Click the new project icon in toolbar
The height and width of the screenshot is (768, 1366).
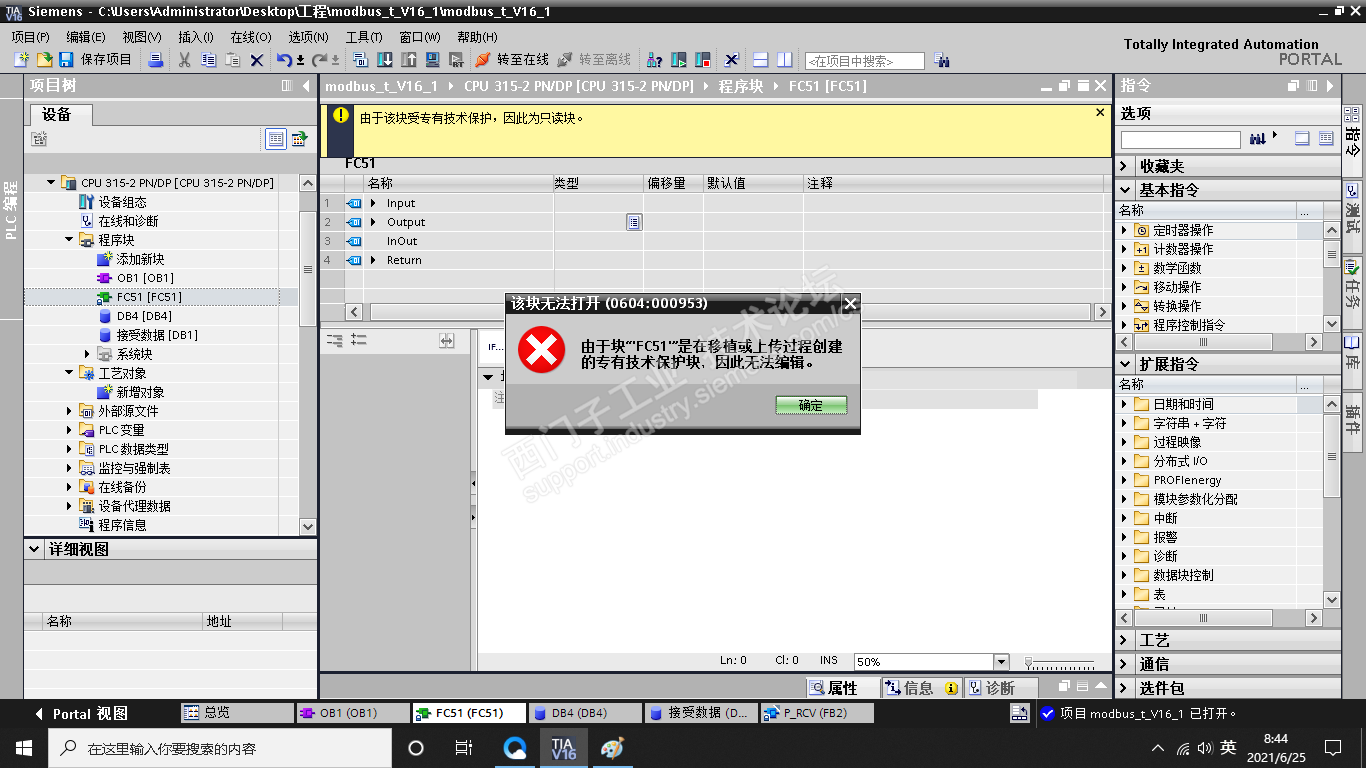click(21, 60)
